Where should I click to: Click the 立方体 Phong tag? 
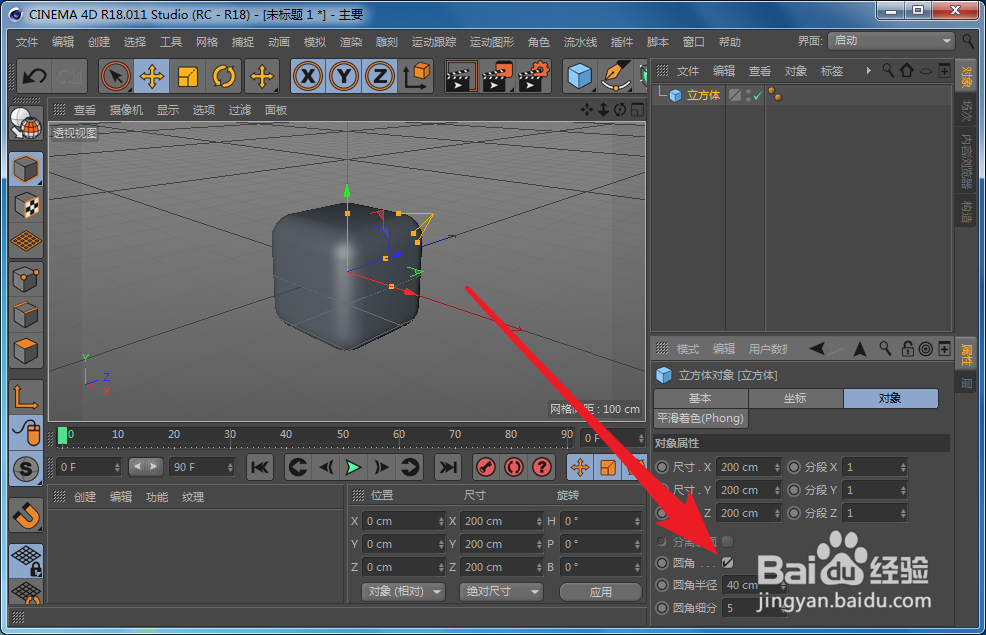coord(775,96)
